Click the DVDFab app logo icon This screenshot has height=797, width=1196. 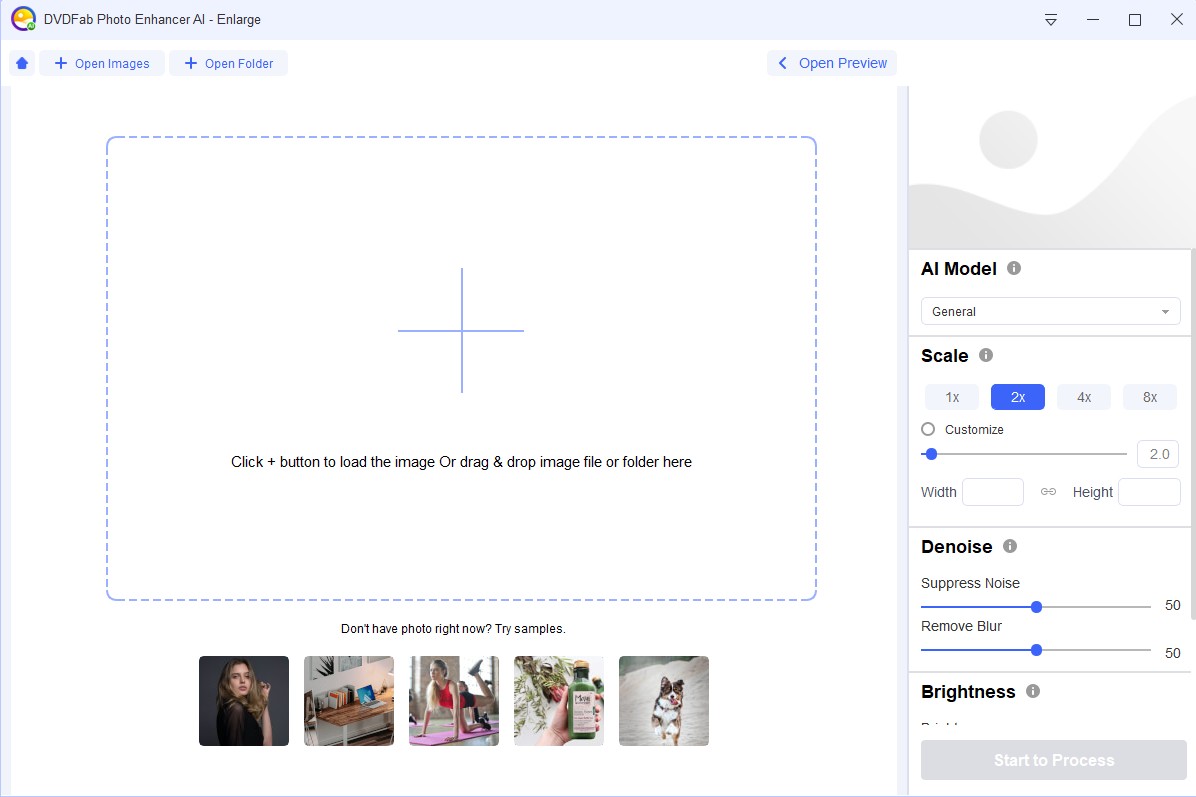pyautogui.click(x=24, y=19)
